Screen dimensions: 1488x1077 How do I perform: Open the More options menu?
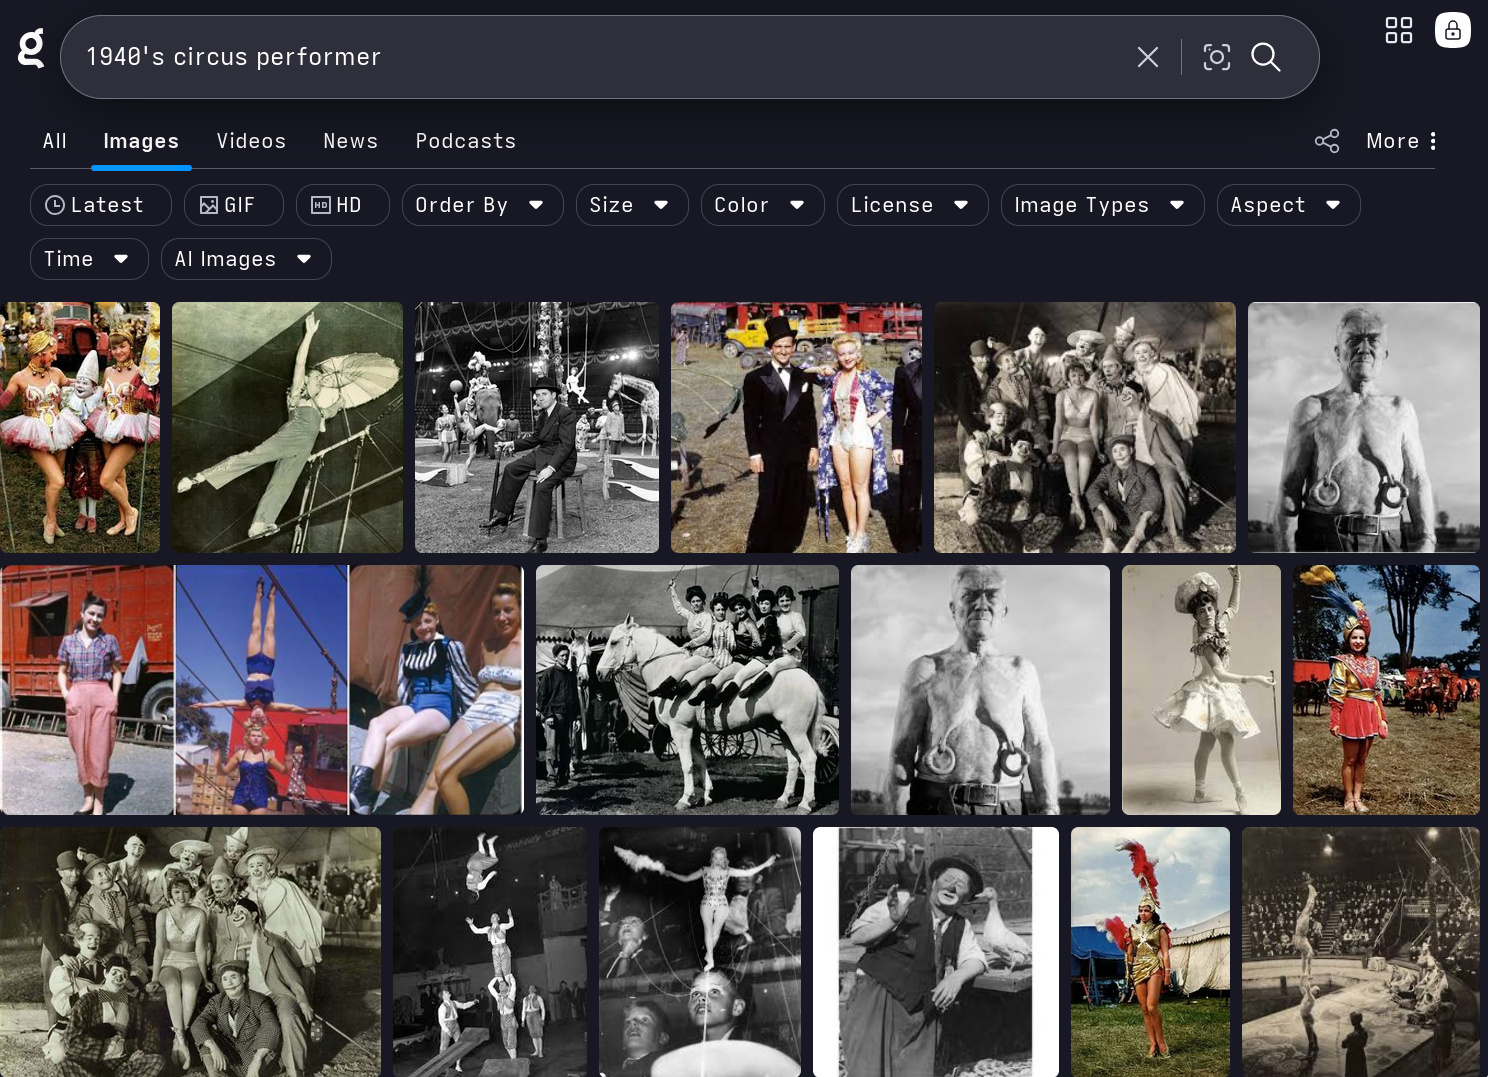pyautogui.click(x=1402, y=141)
